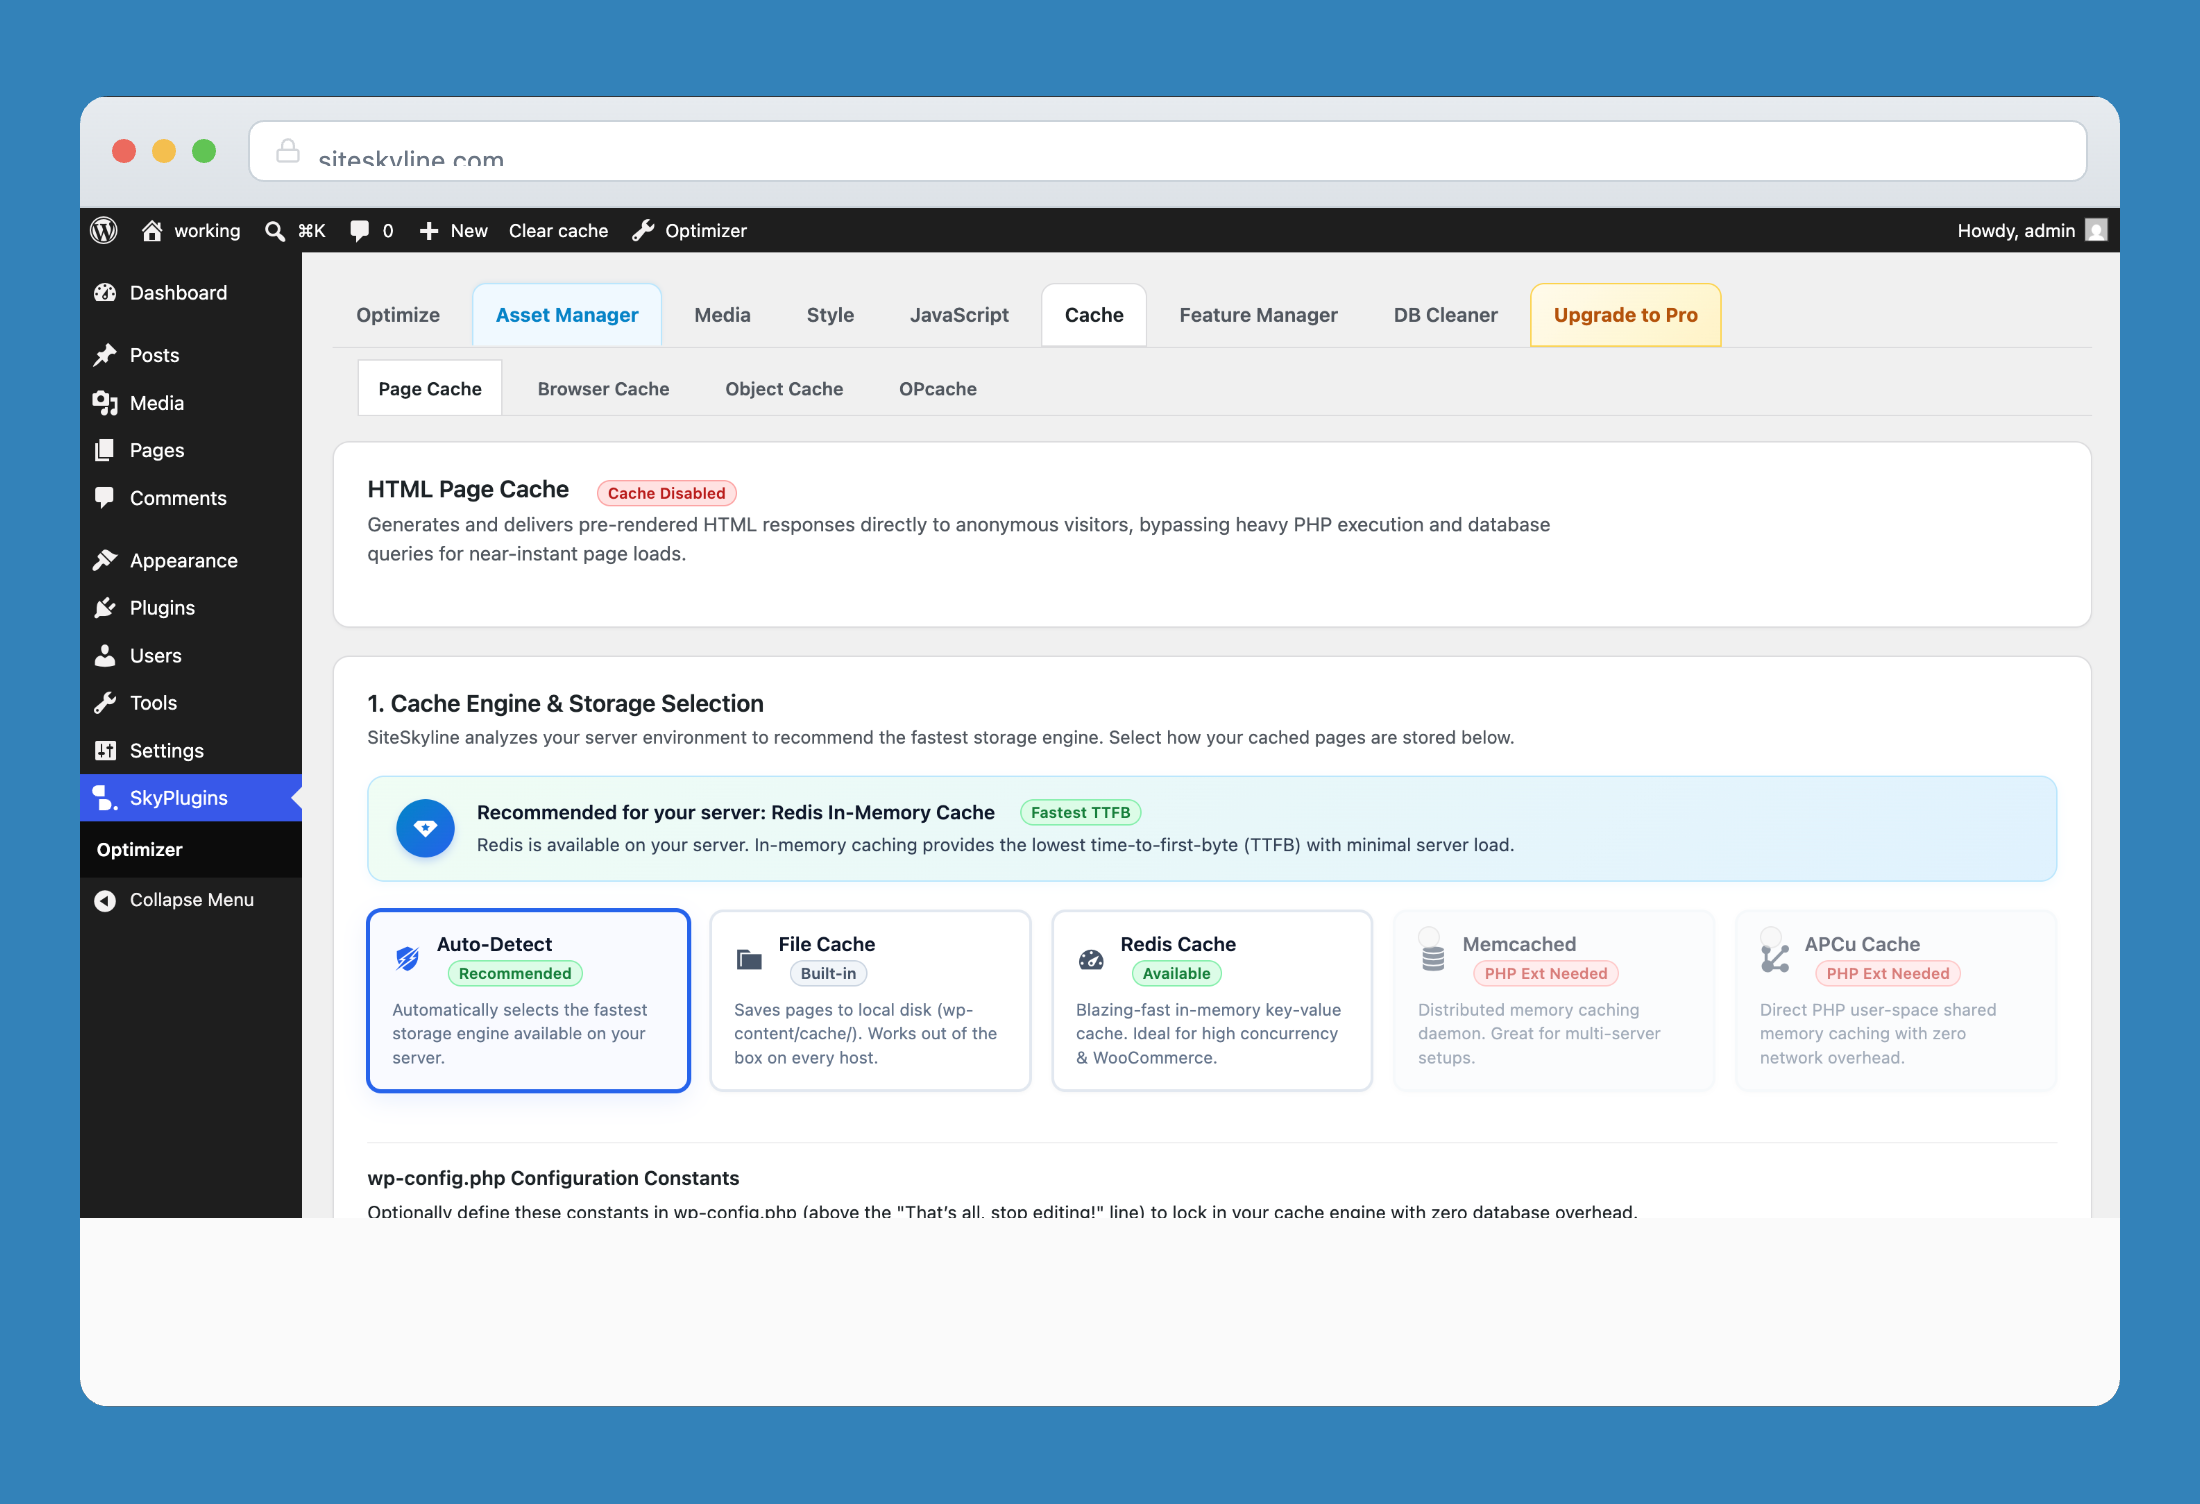This screenshot has width=2200, height=1504.
Task: Click the Redis Cache gauge icon
Action: click(1091, 960)
